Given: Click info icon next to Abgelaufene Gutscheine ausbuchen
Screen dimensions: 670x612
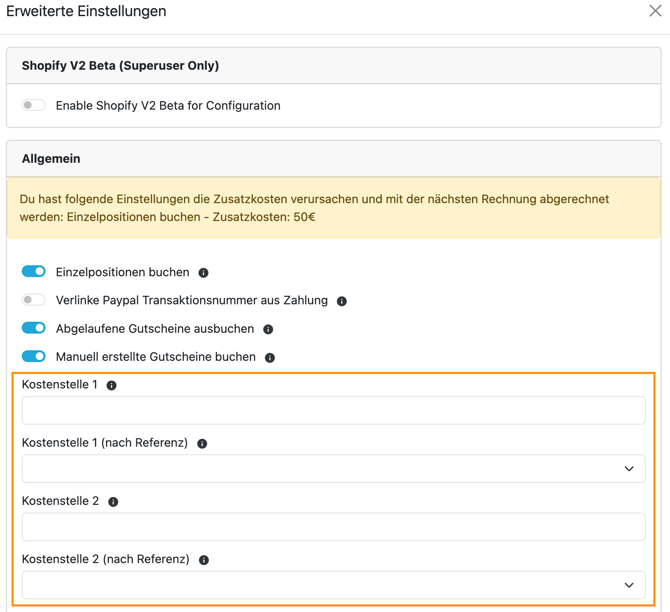Looking at the screenshot, I should pyautogui.click(x=268, y=329).
